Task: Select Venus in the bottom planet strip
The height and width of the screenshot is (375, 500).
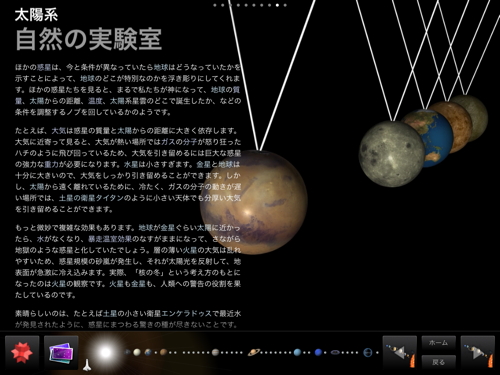Action: pos(137,352)
